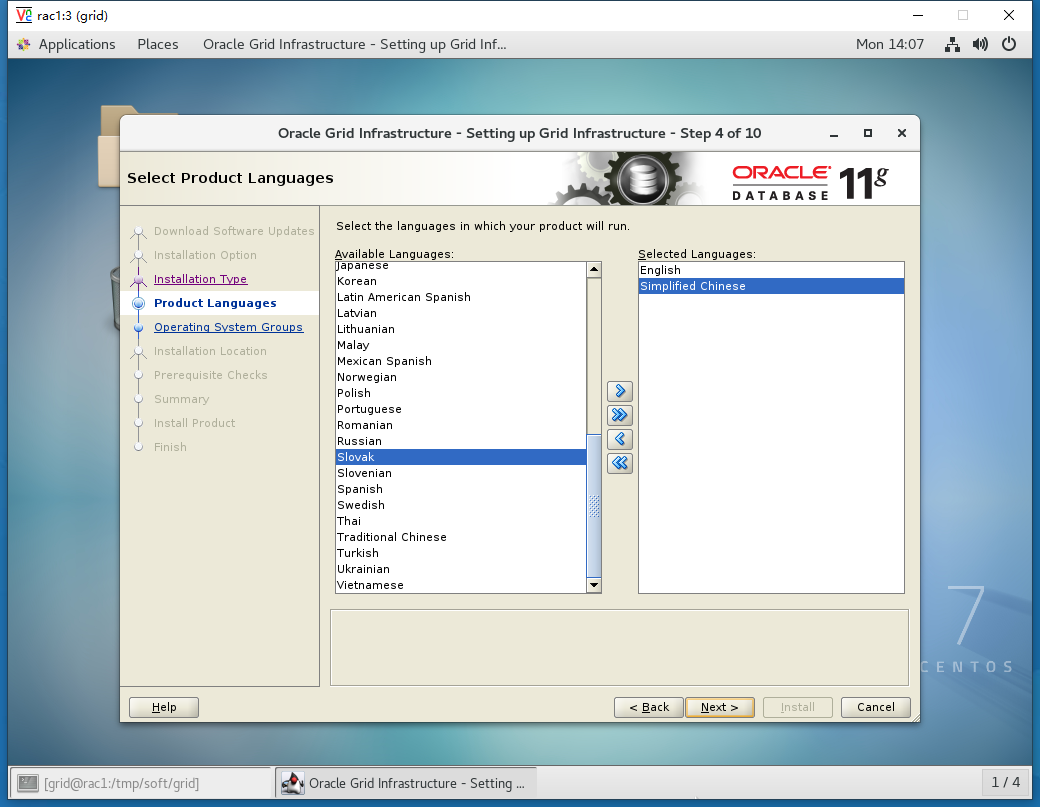Select Lithuanian in Available Languages

(460, 329)
